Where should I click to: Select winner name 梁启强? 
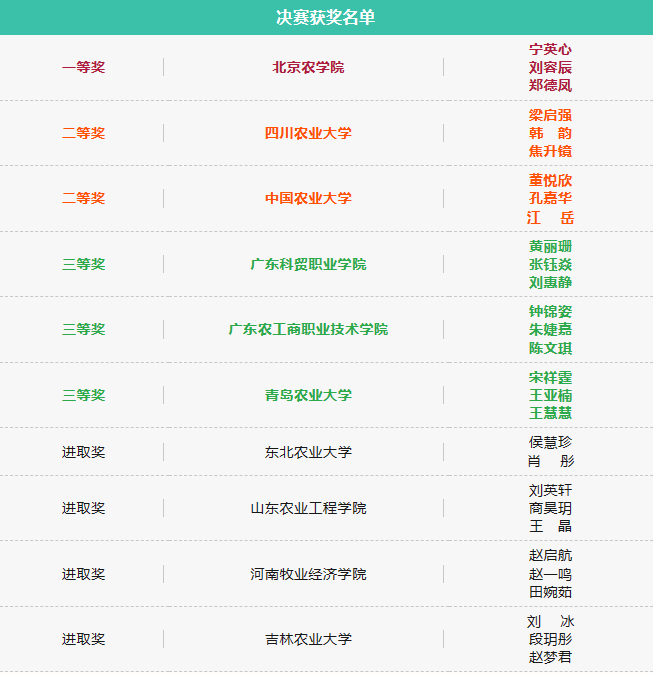(x=550, y=115)
